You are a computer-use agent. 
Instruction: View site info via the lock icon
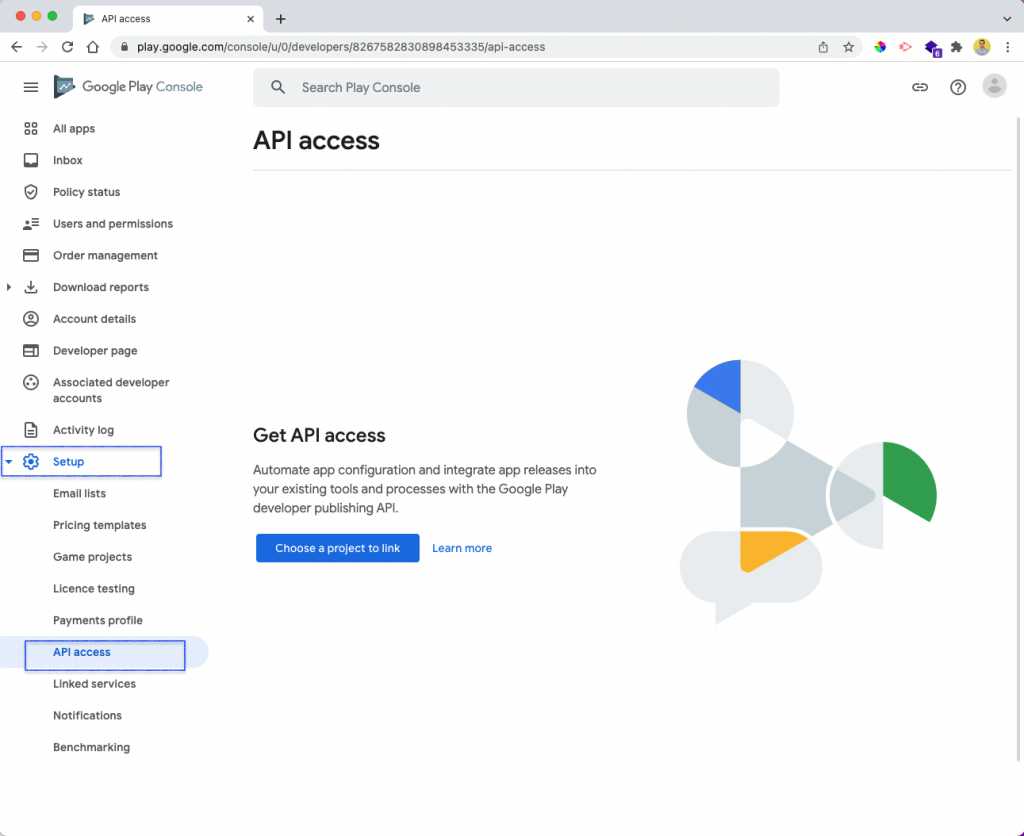(123, 47)
